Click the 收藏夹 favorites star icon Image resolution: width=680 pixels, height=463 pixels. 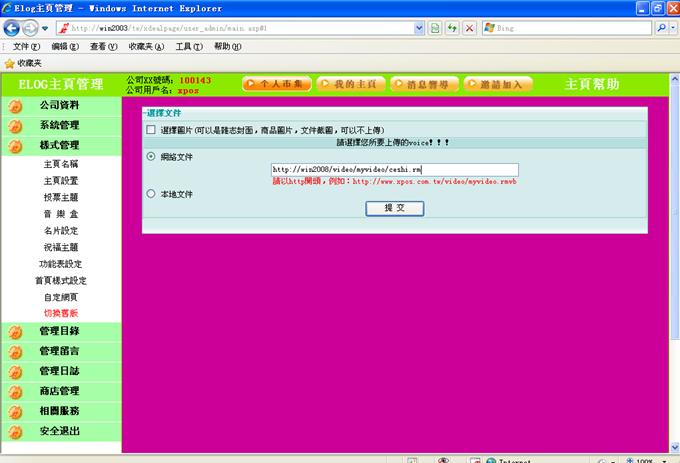(x=10, y=63)
